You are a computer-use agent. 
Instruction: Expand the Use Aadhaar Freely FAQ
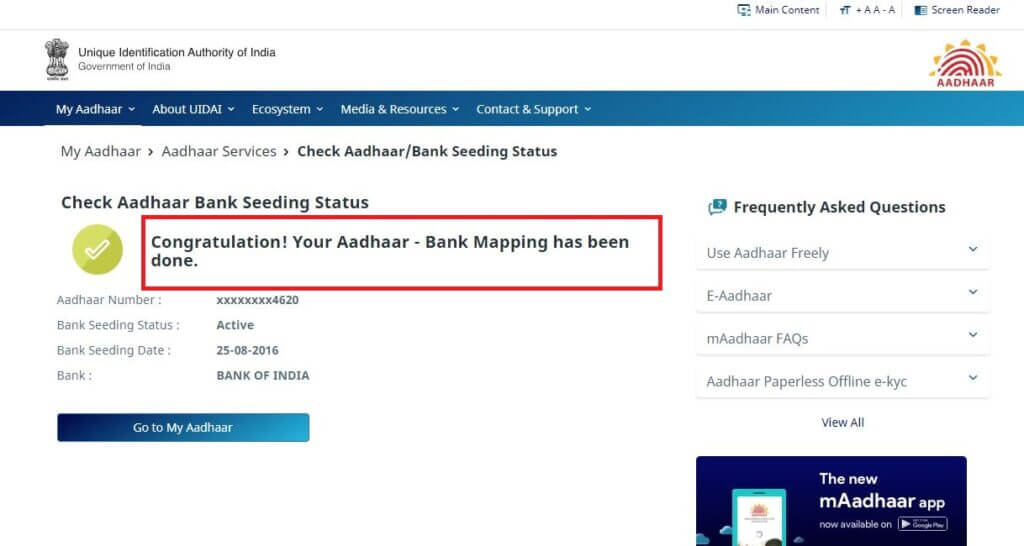tap(842, 253)
